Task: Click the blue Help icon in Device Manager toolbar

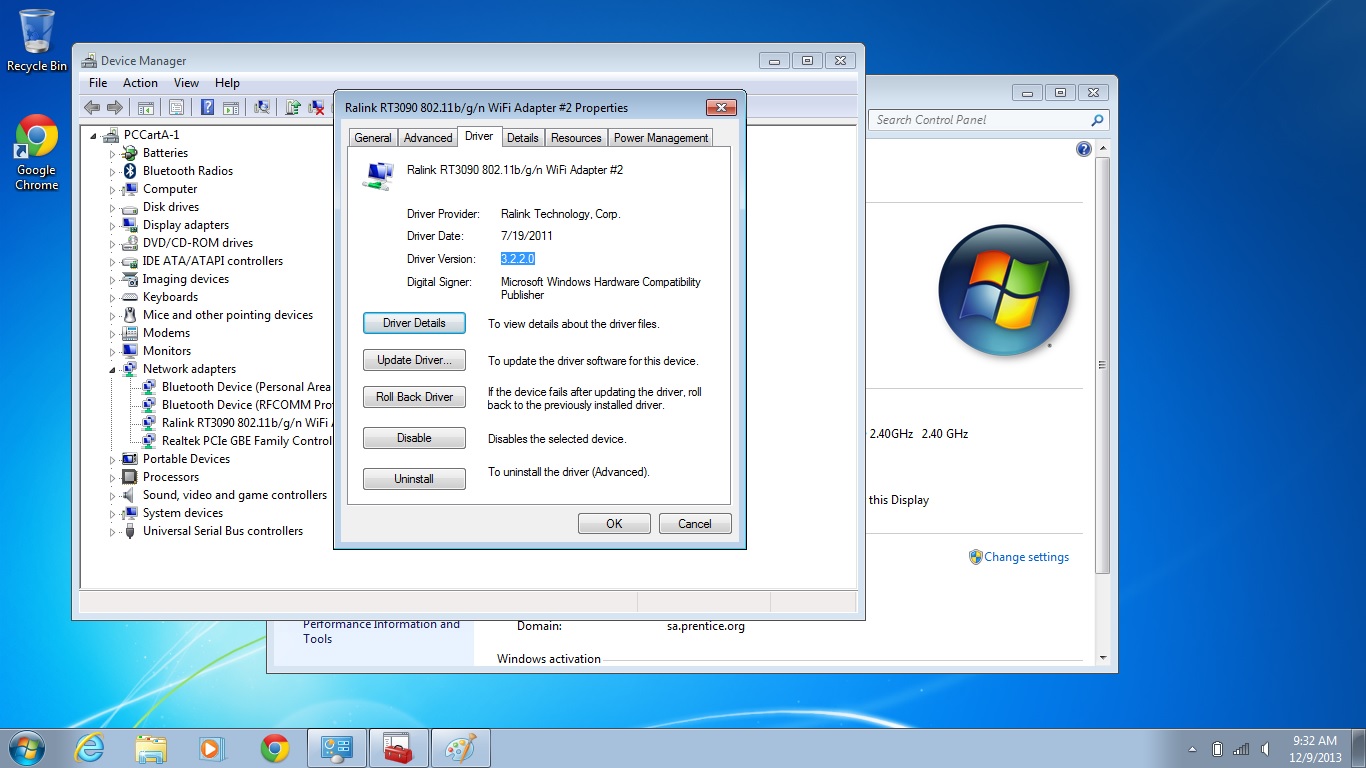Action: [x=207, y=107]
